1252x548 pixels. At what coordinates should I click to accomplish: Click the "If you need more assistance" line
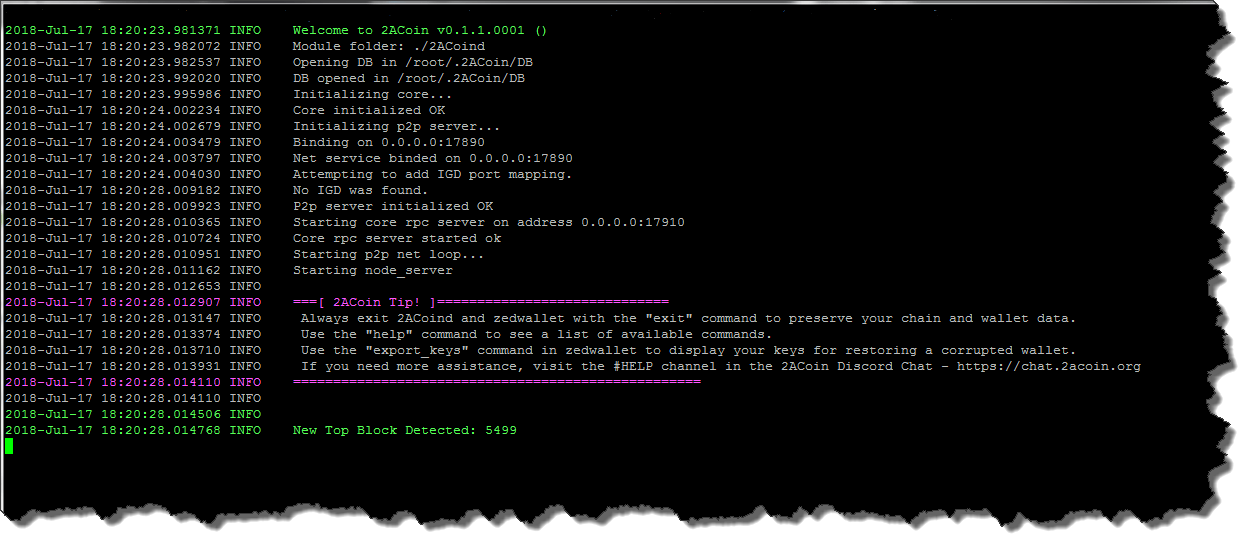click(720, 366)
